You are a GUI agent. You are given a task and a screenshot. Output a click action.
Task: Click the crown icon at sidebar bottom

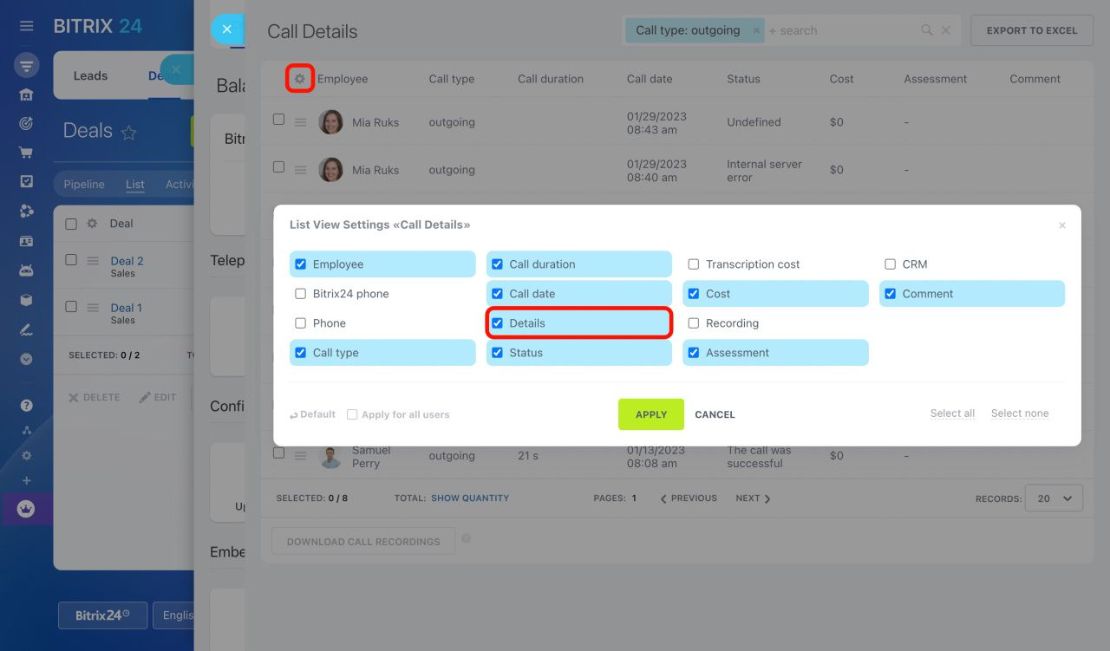pos(26,509)
